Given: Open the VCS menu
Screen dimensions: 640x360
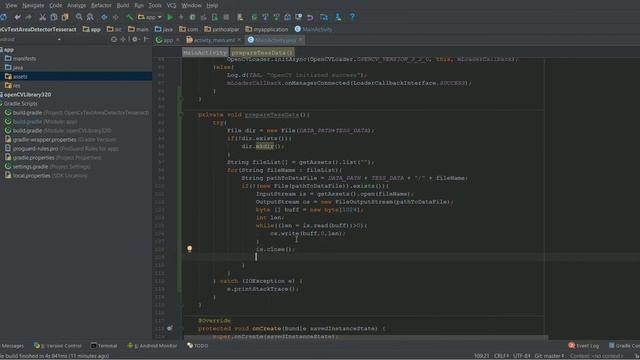Looking at the screenshot, I should (x=171, y=5).
